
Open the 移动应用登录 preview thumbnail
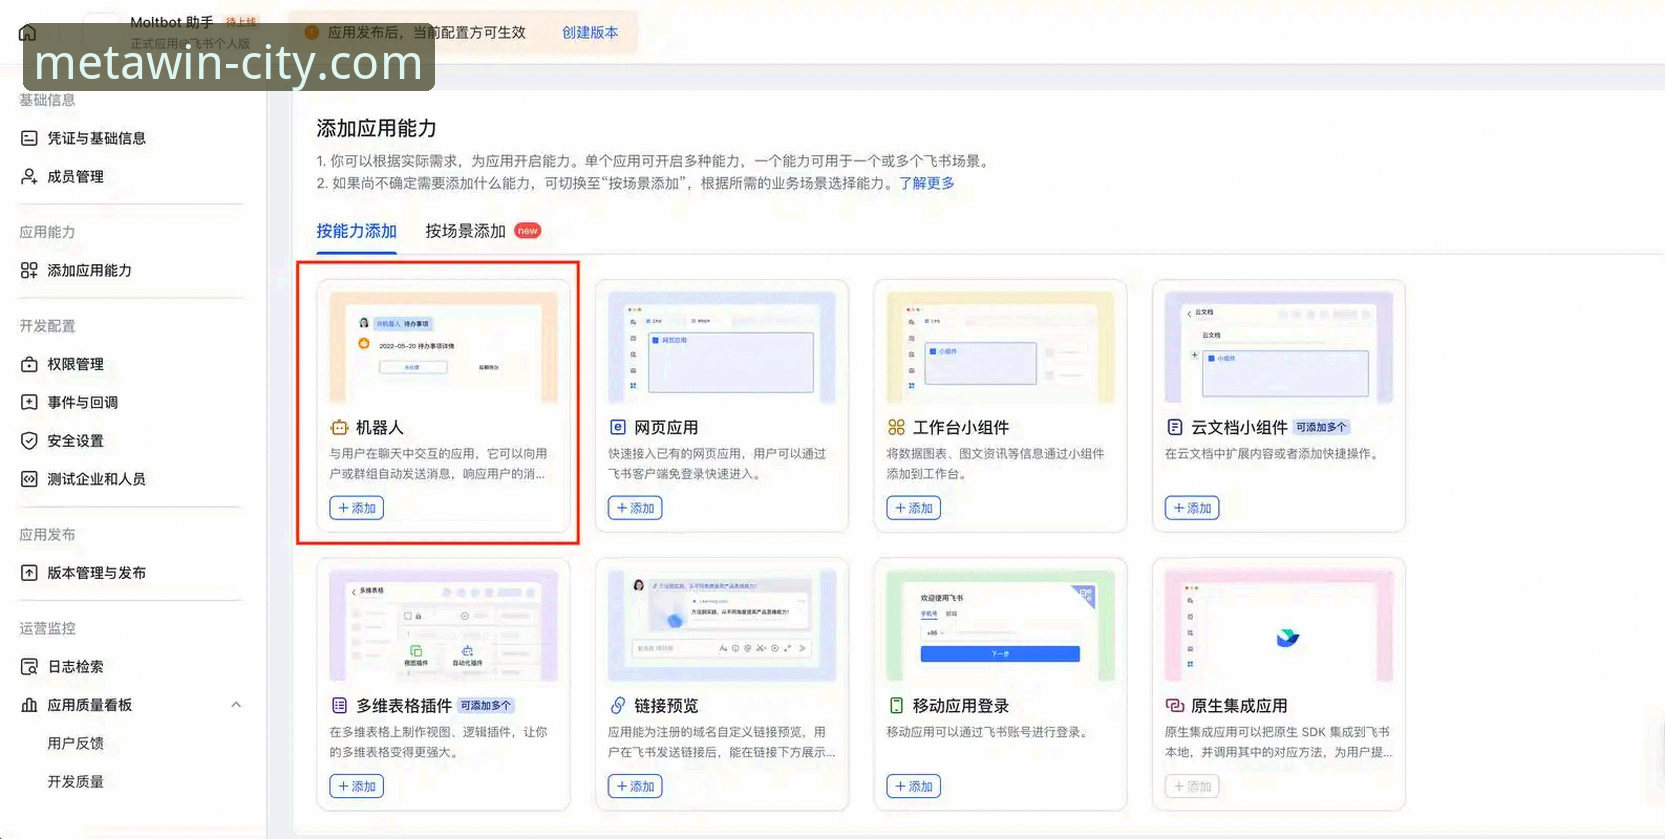[1000, 625]
